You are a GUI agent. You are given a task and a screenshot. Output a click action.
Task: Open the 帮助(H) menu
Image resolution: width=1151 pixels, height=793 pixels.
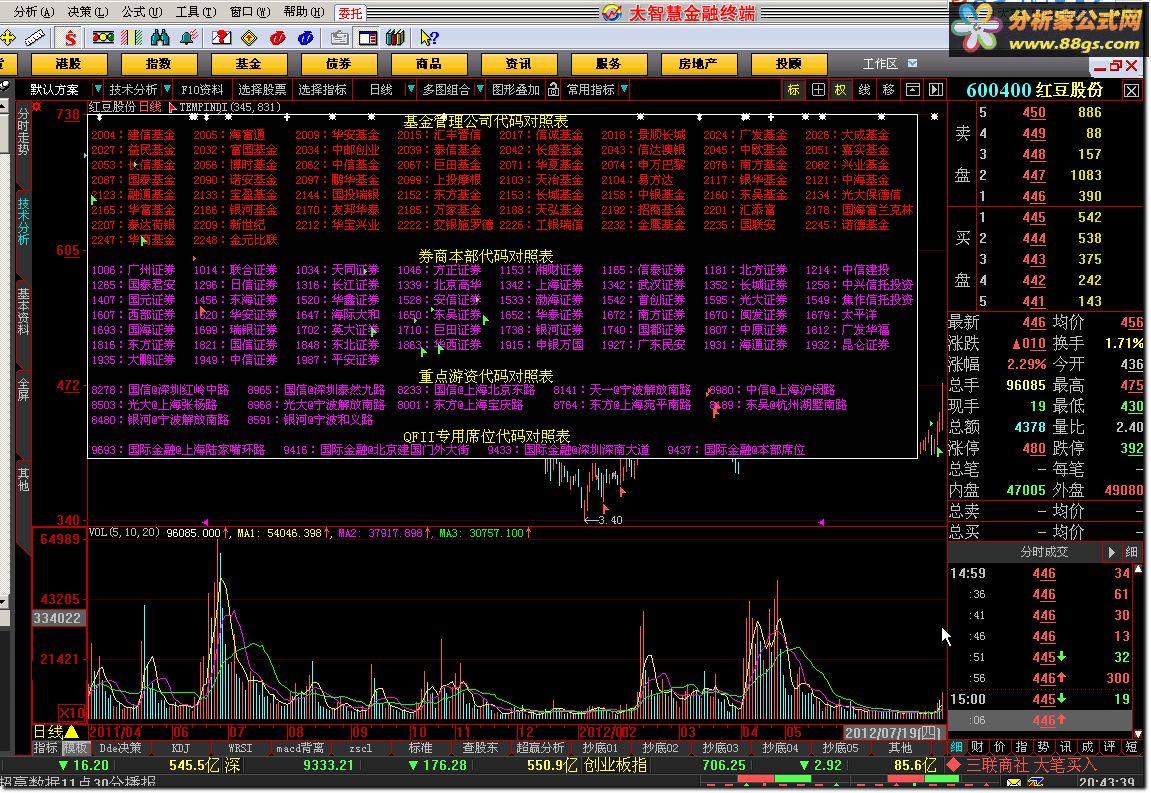304,12
